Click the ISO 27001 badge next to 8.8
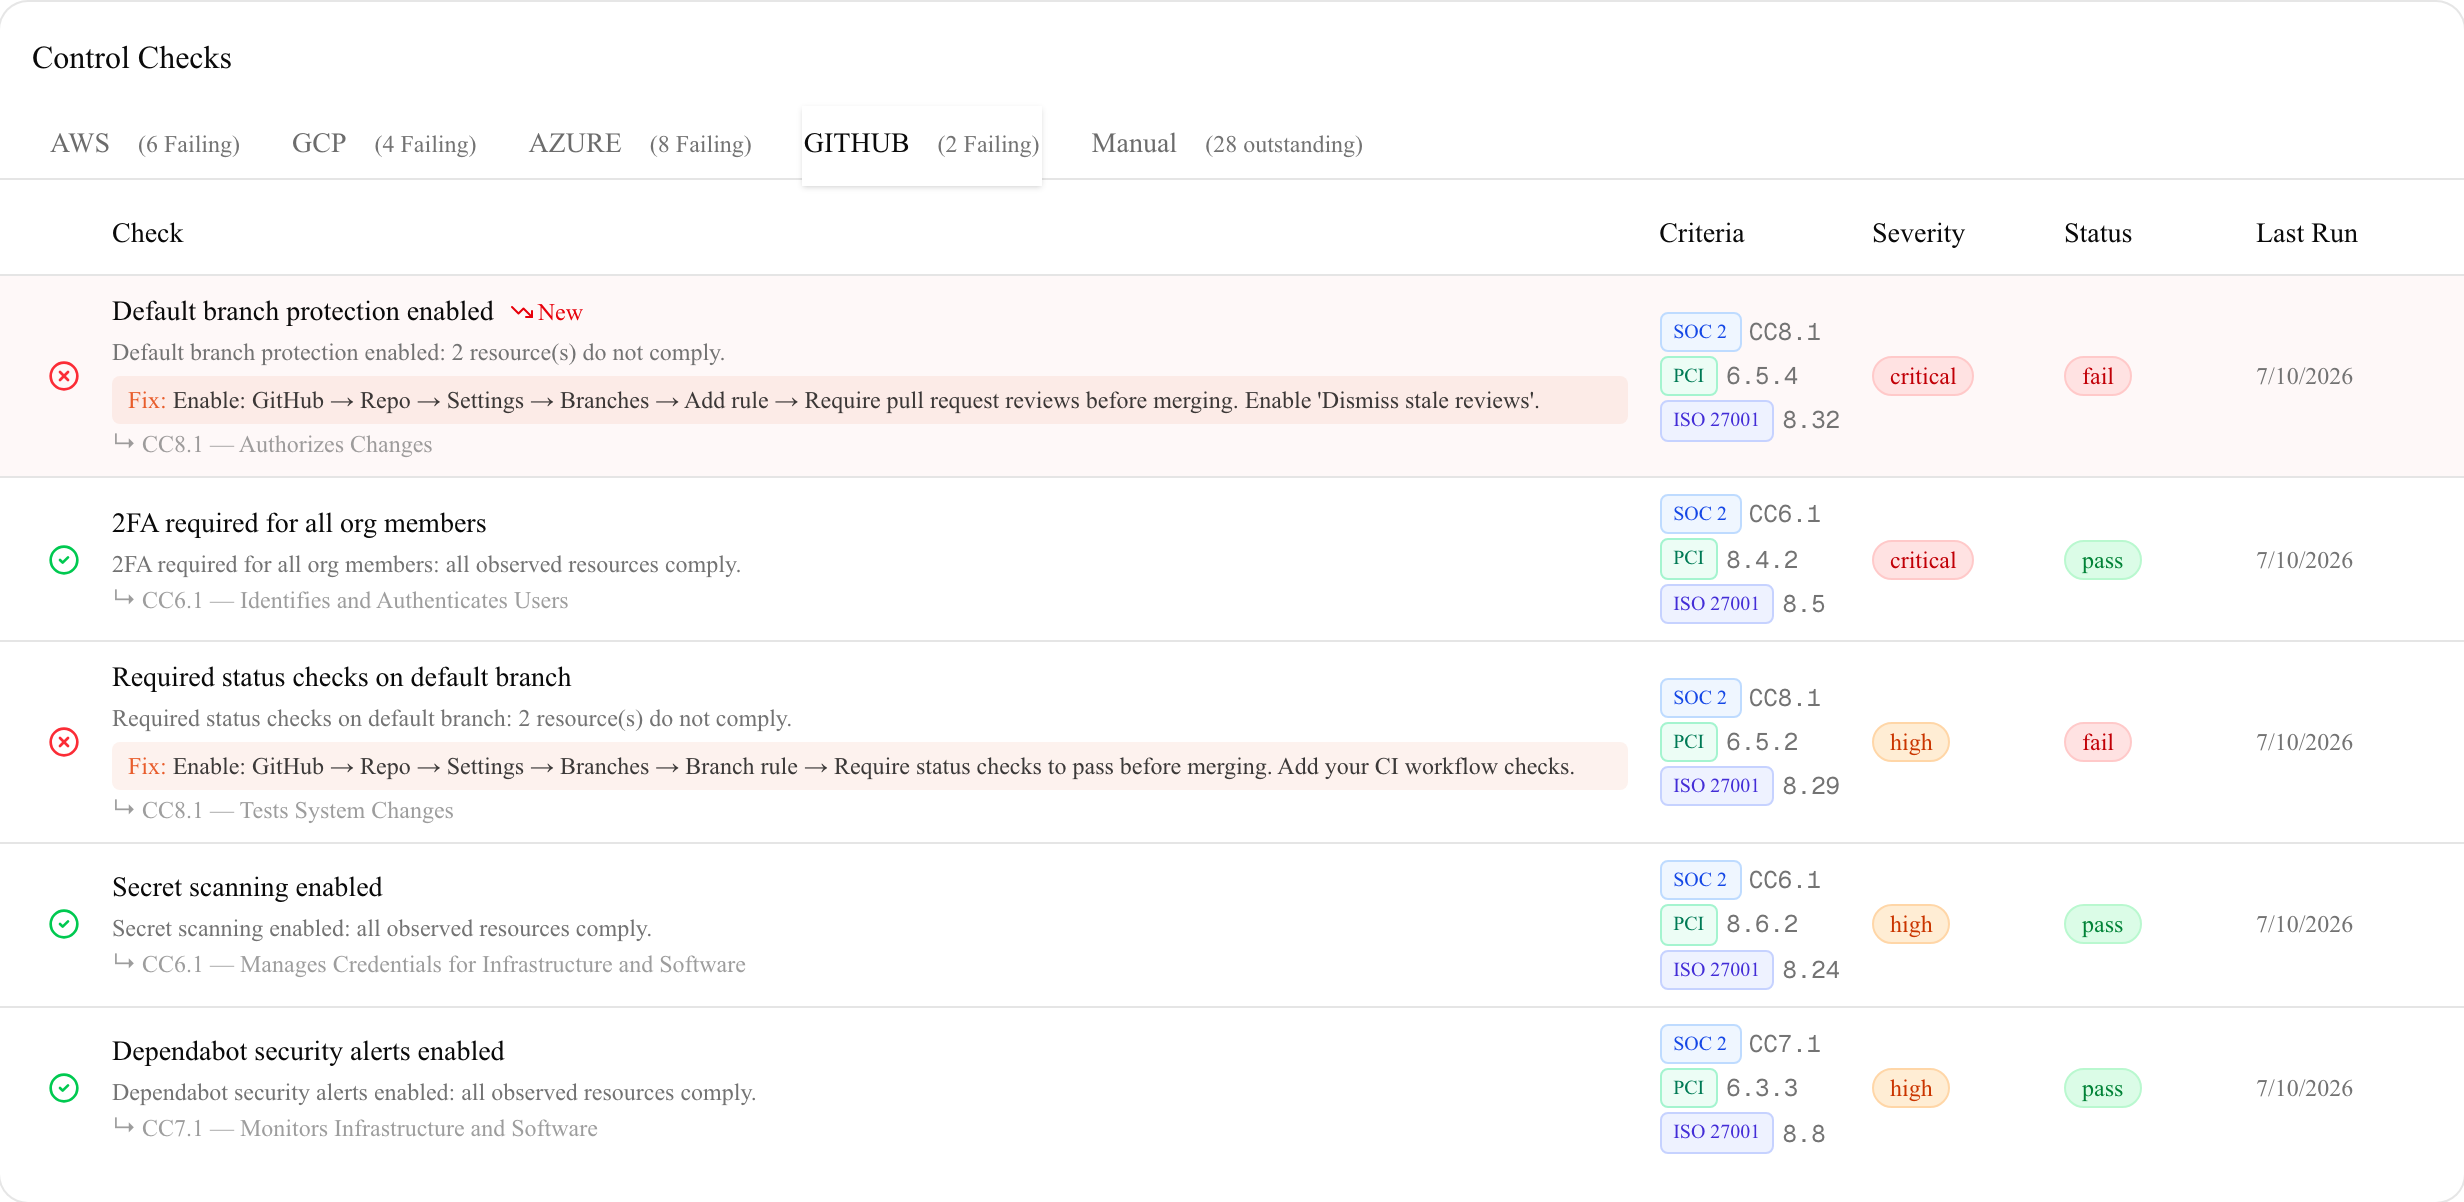 (1716, 1132)
